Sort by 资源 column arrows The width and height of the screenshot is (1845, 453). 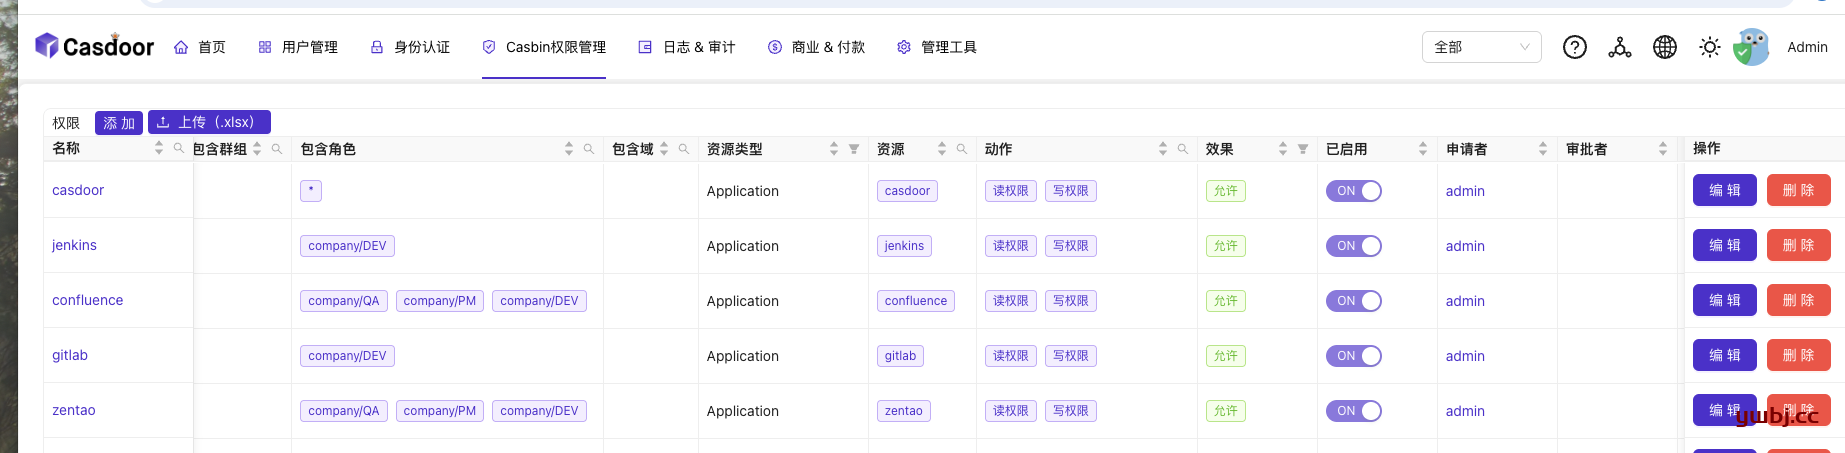point(942,149)
